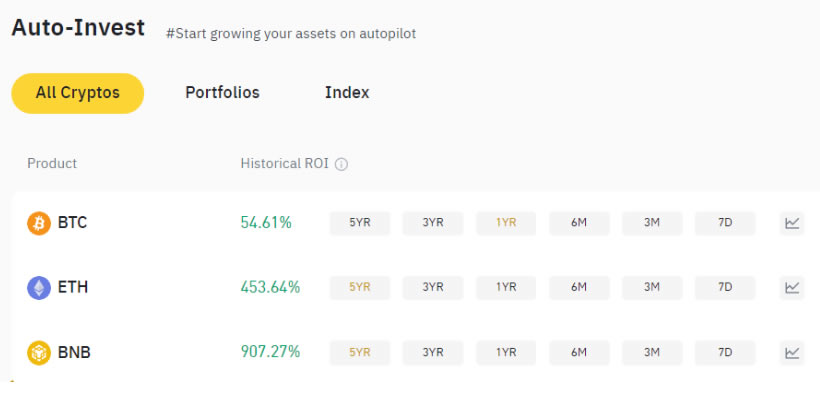820x393 pixels.
Task: Switch to the Index tab
Action: [x=347, y=93]
